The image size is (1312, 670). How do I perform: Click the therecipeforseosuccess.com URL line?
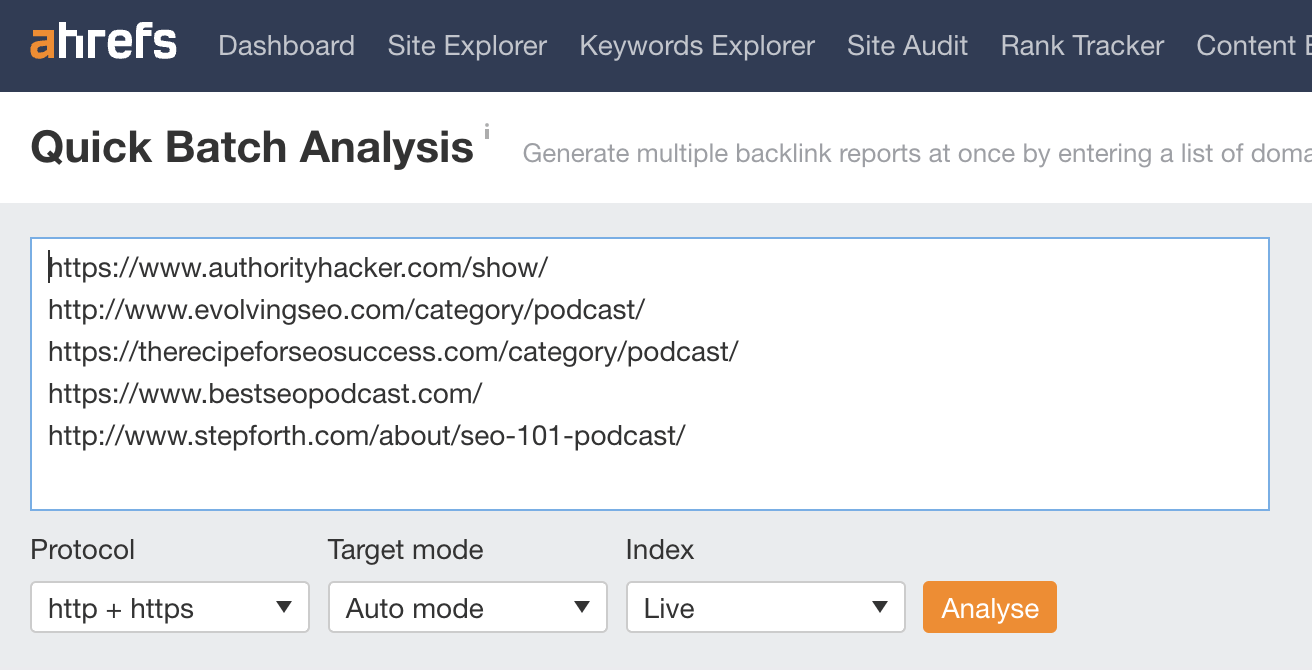[x=393, y=352]
